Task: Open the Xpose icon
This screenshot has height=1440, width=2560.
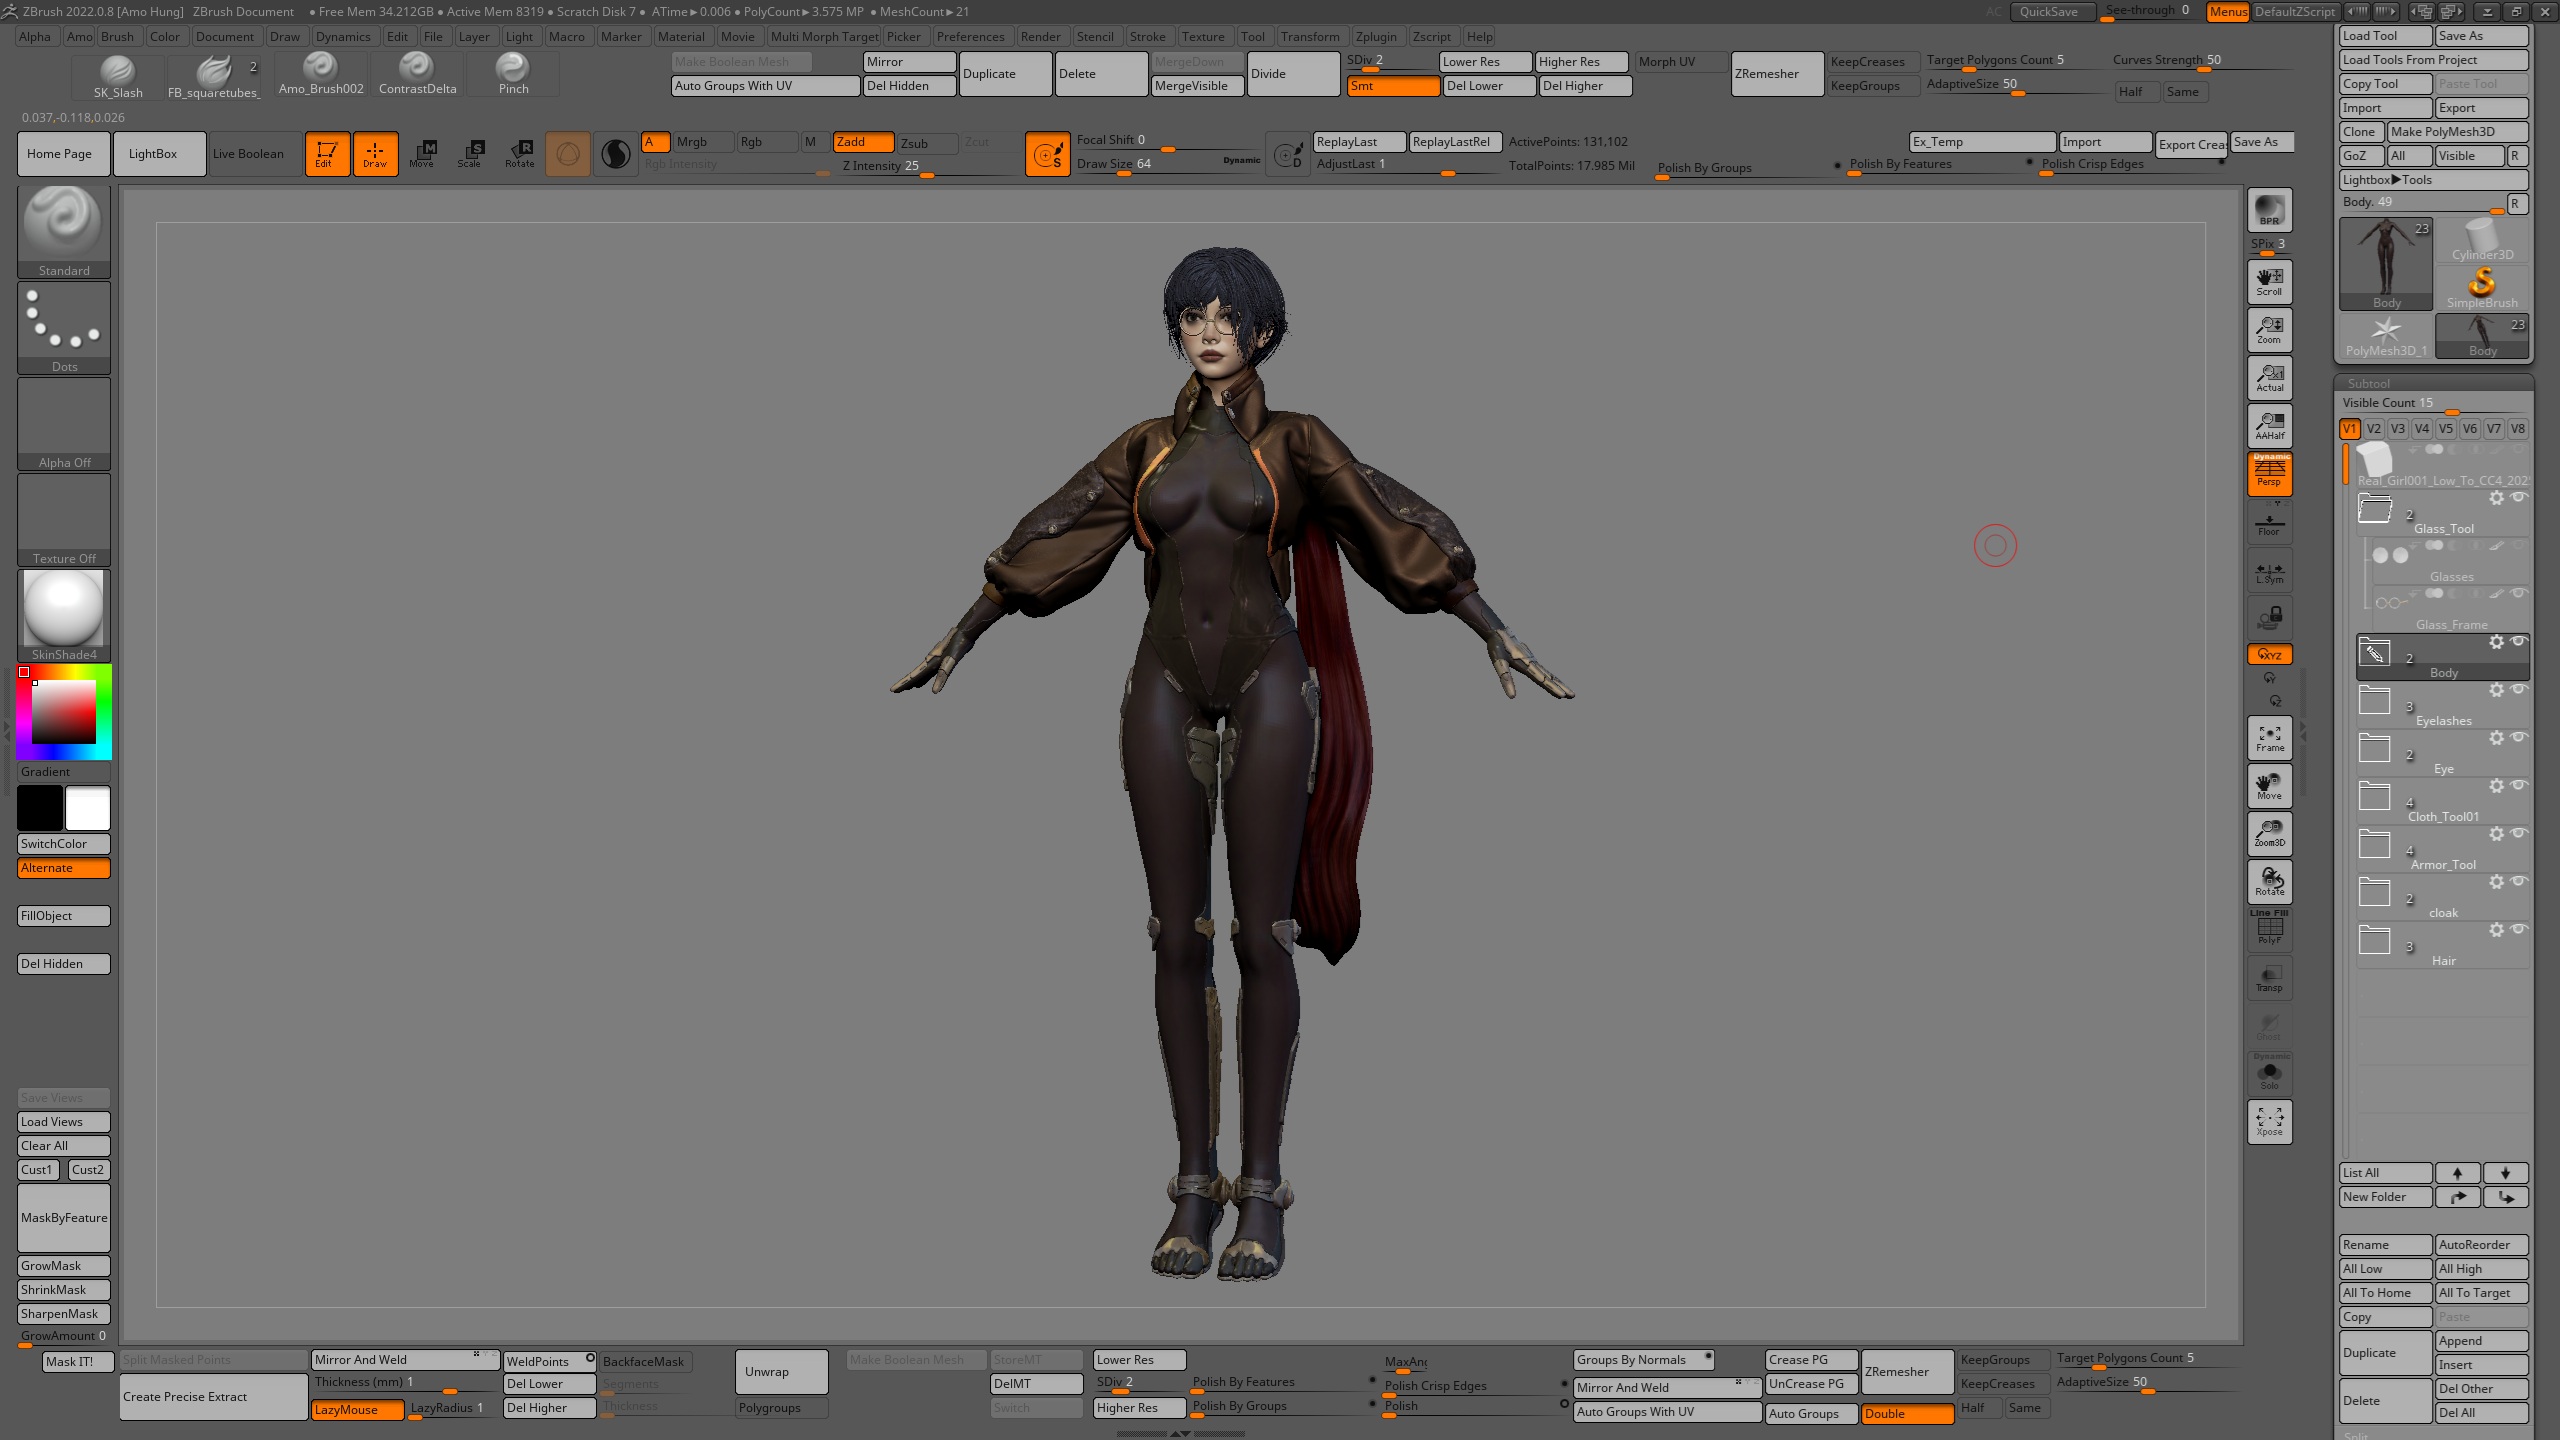Action: [x=2269, y=1121]
